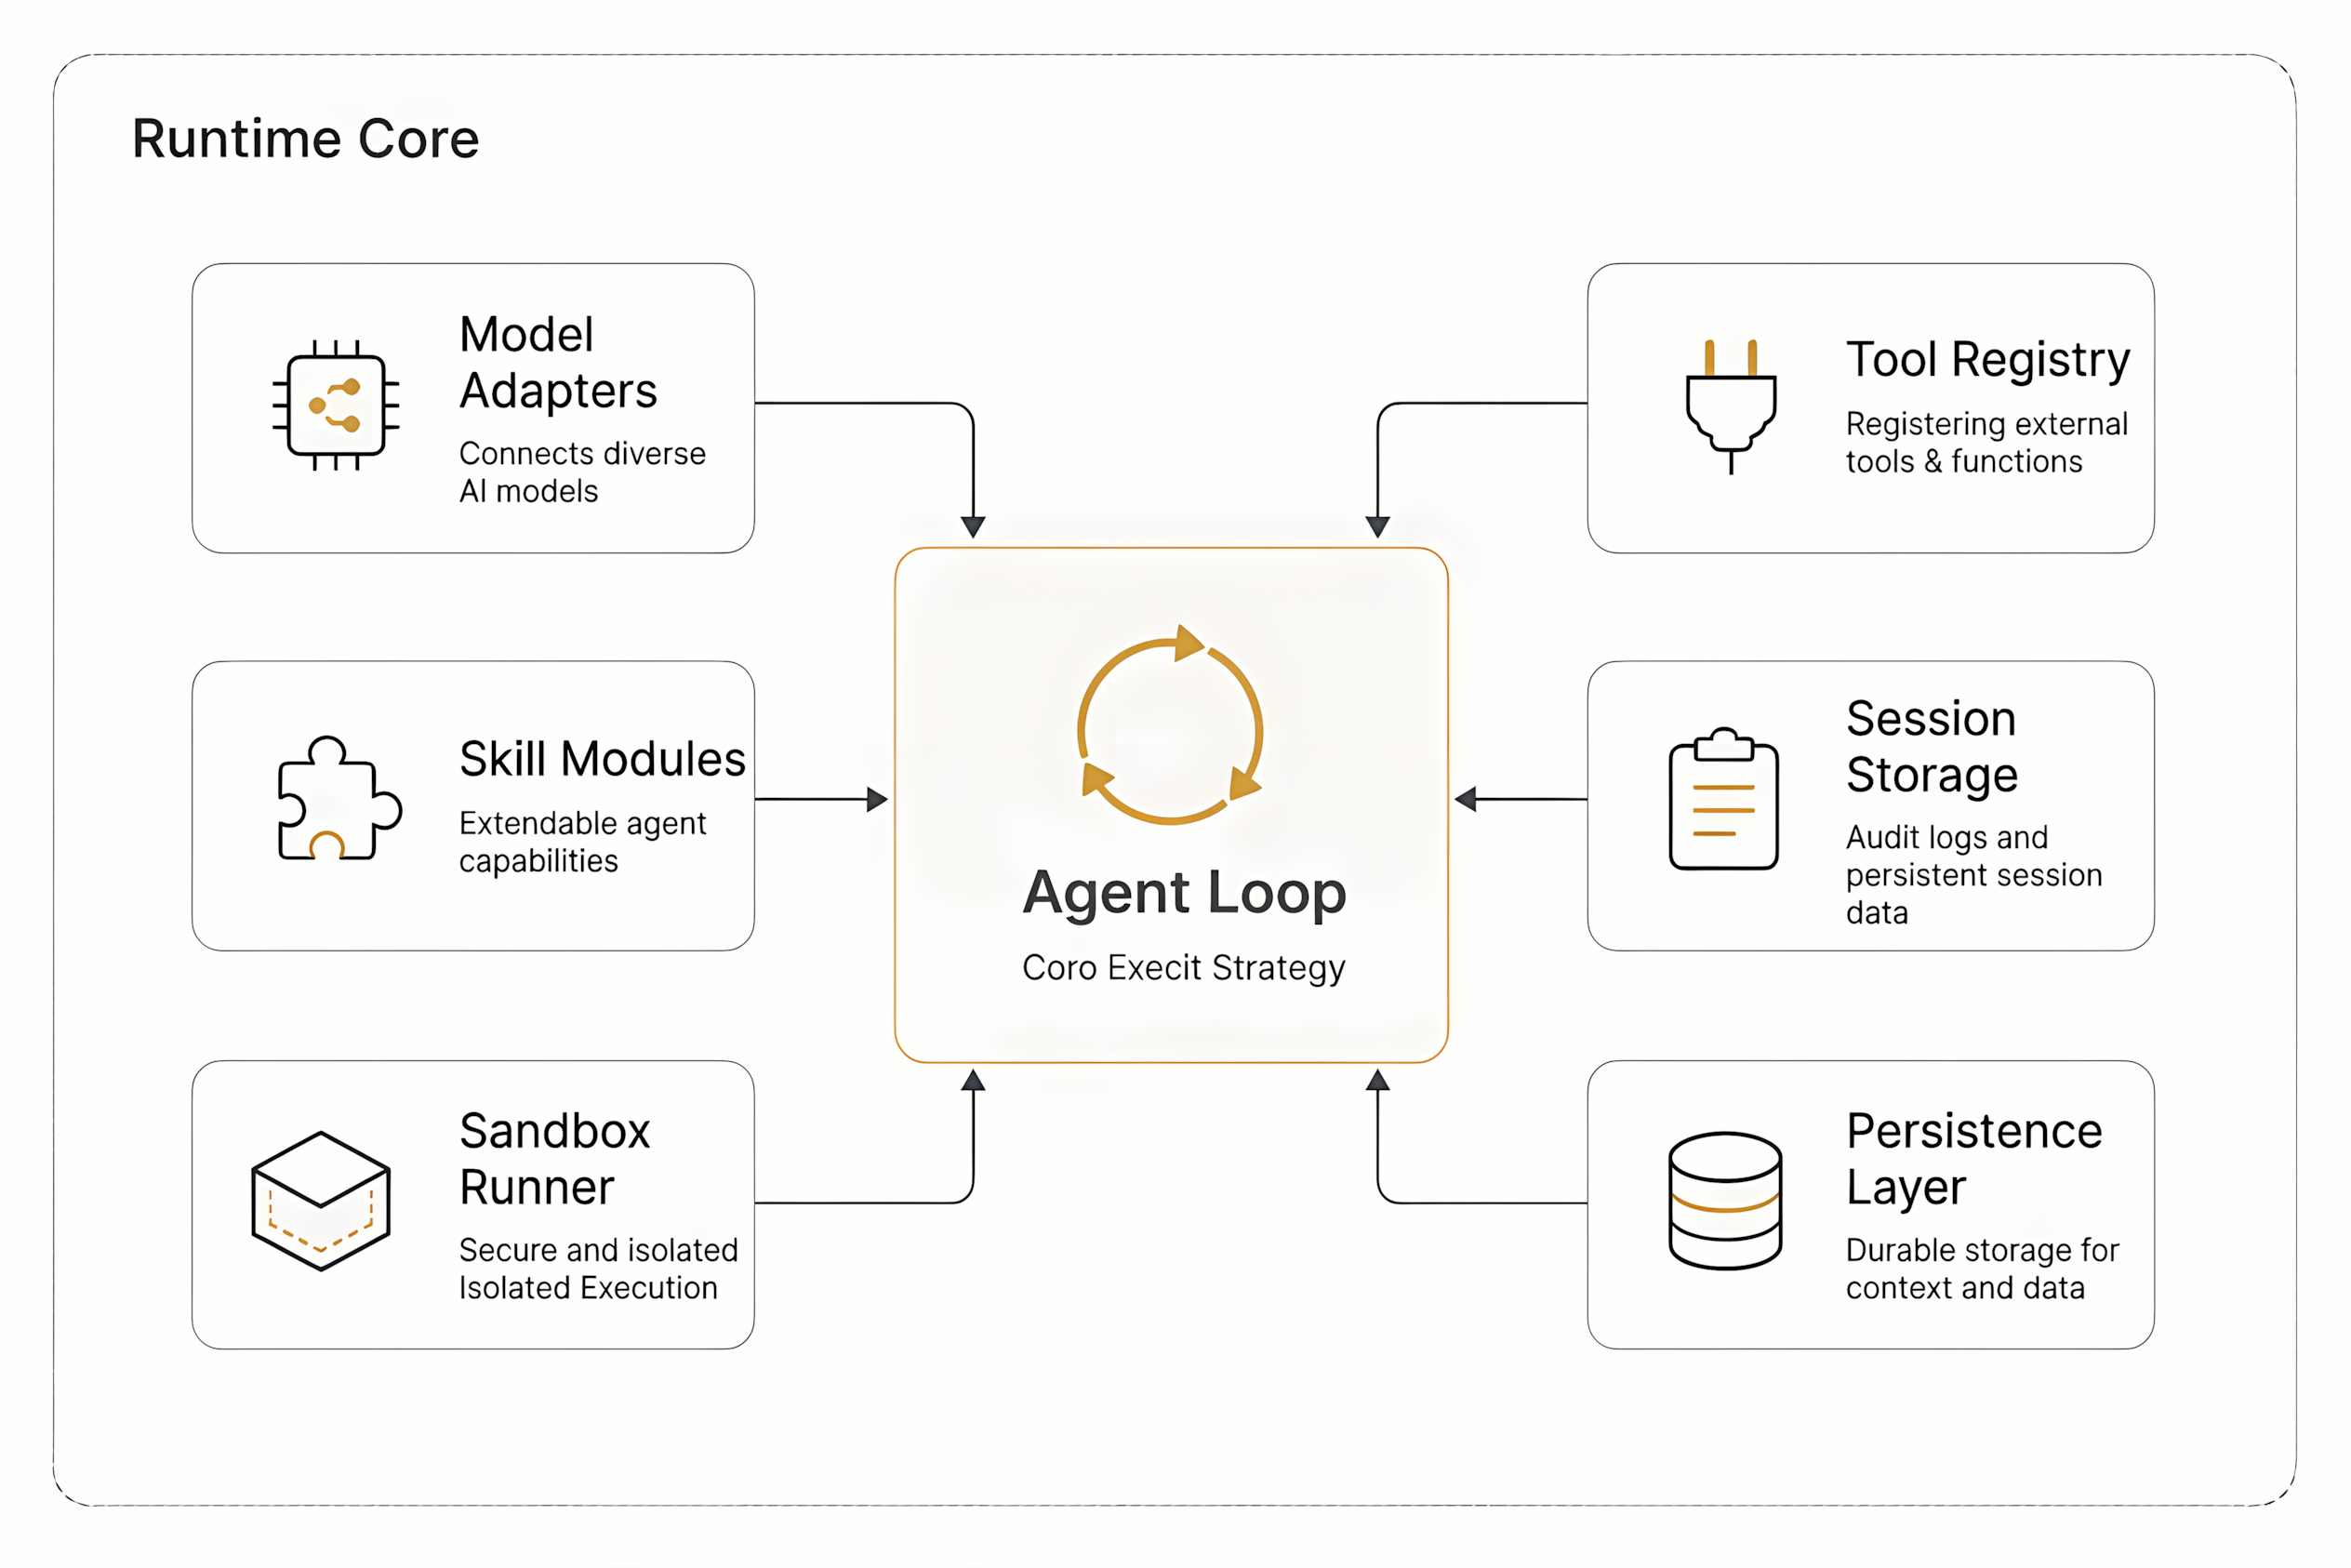Screen dimensions: 2351x1568
Task: Click the 'Coro Execit Strategy' subtitle
Action: pos(1184,968)
